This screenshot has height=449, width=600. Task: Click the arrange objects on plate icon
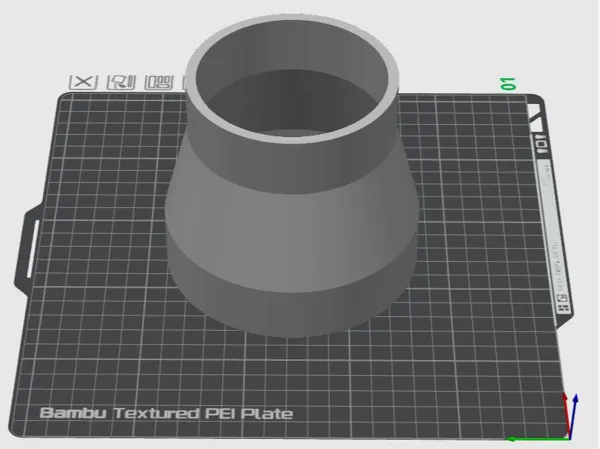[x=159, y=82]
